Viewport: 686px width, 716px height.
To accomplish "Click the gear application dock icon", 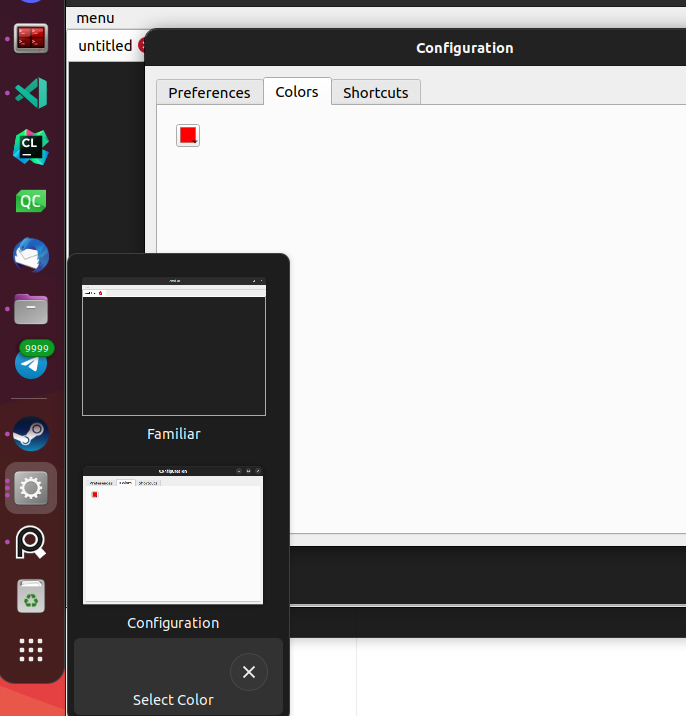I will tap(31, 488).
